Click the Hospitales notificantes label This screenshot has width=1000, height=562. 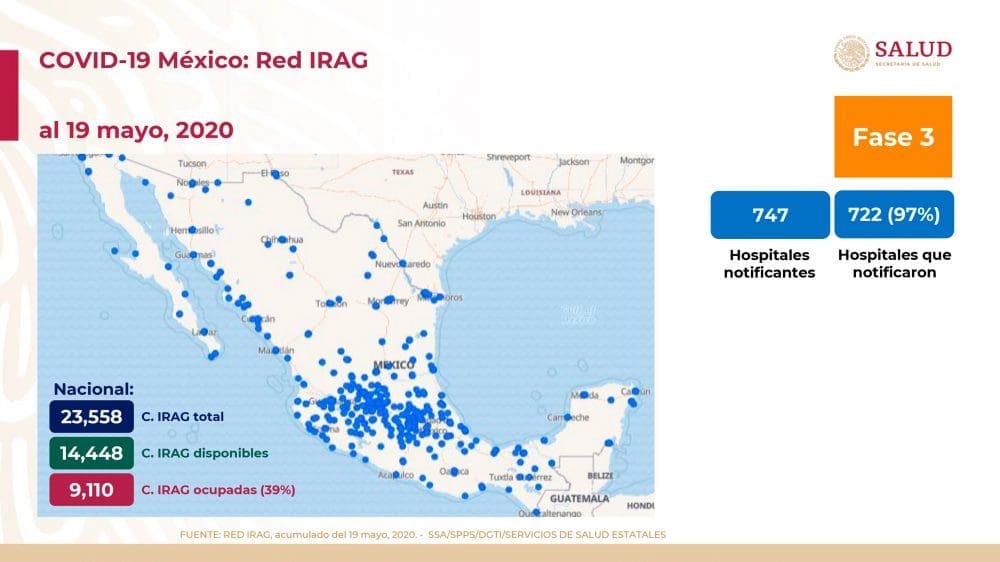(769, 264)
